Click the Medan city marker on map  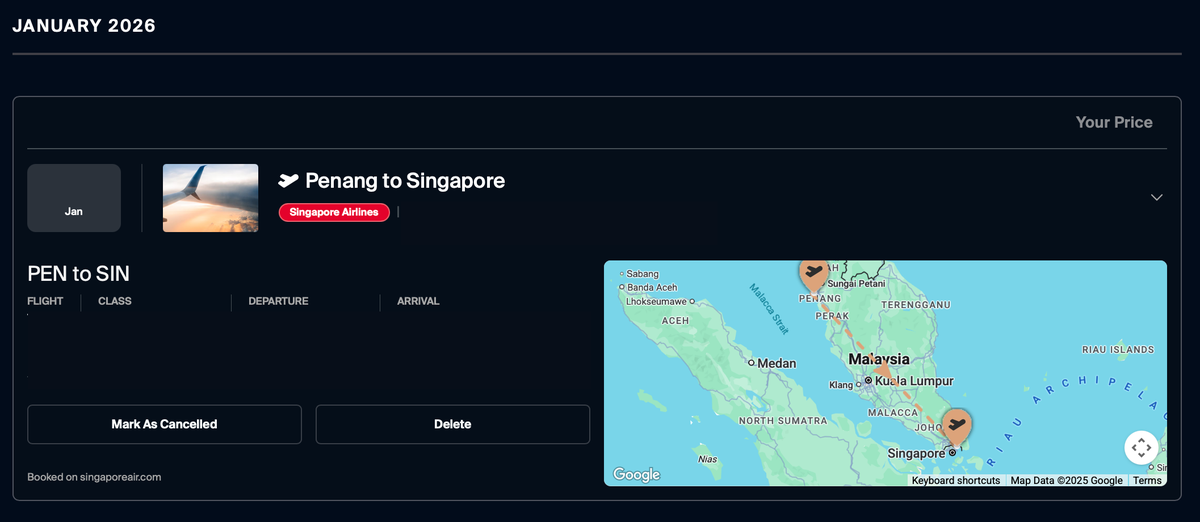tap(751, 363)
